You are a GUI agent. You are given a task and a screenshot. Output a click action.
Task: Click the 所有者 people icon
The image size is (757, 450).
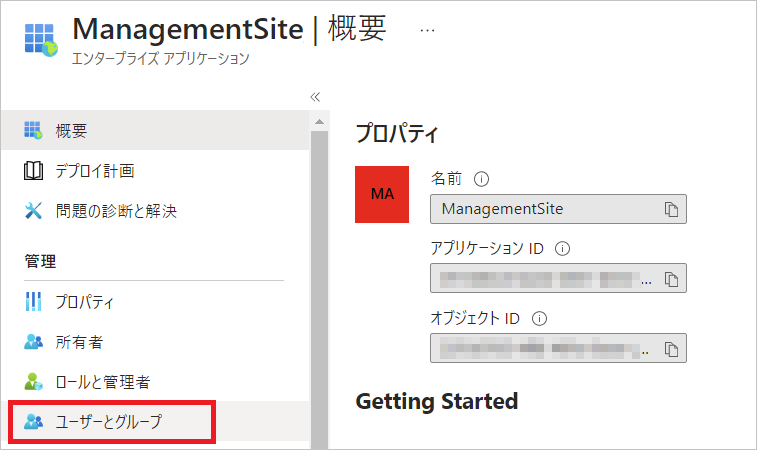[33, 342]
